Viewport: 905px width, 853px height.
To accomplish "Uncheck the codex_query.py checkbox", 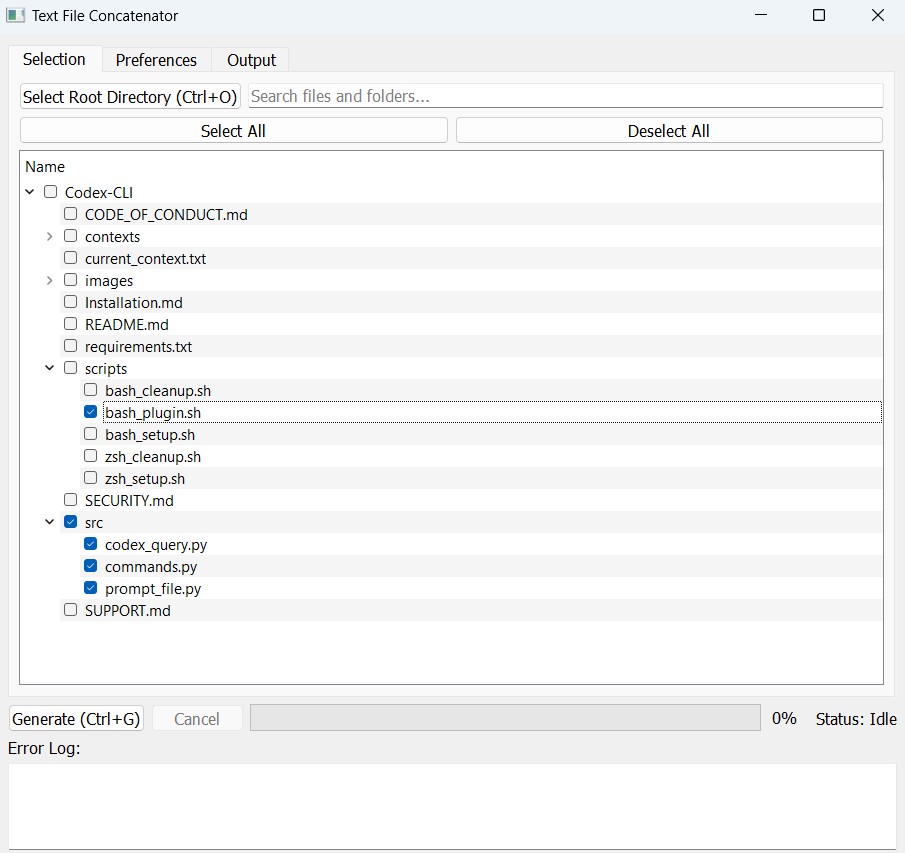I will click(x=91, y=544).
